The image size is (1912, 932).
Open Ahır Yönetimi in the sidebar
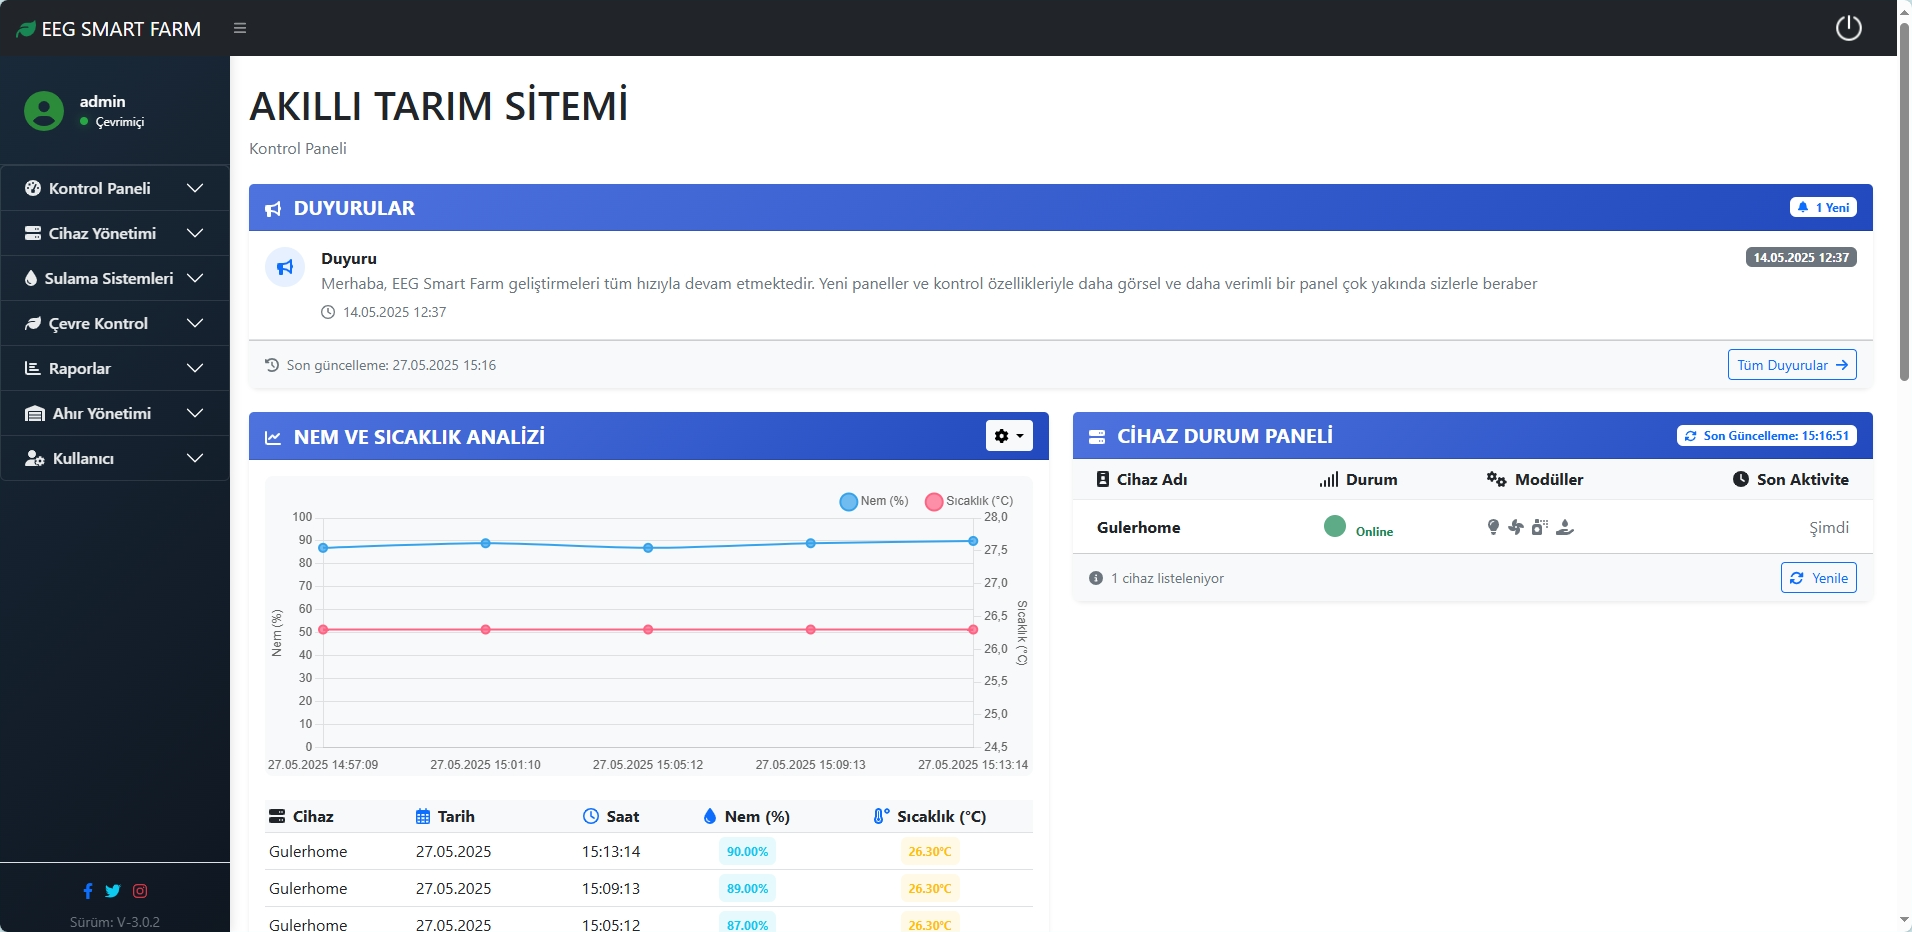115,413
